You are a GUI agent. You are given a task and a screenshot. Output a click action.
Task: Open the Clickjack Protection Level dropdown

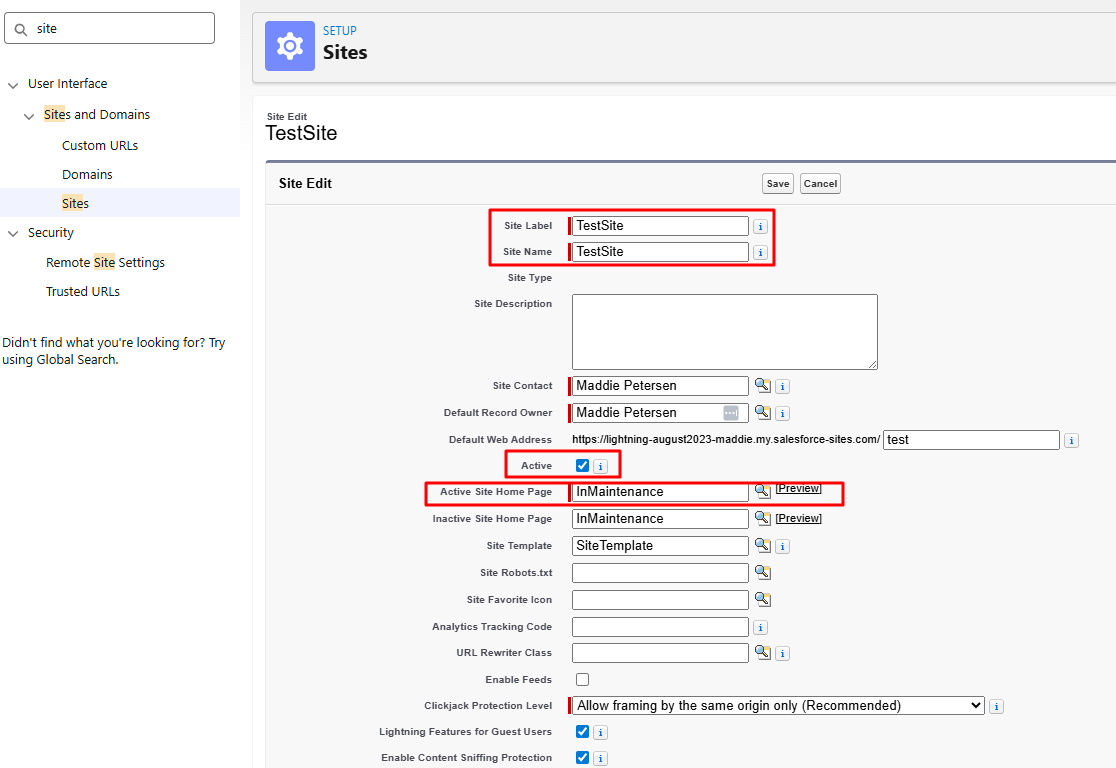coord(779,705)
